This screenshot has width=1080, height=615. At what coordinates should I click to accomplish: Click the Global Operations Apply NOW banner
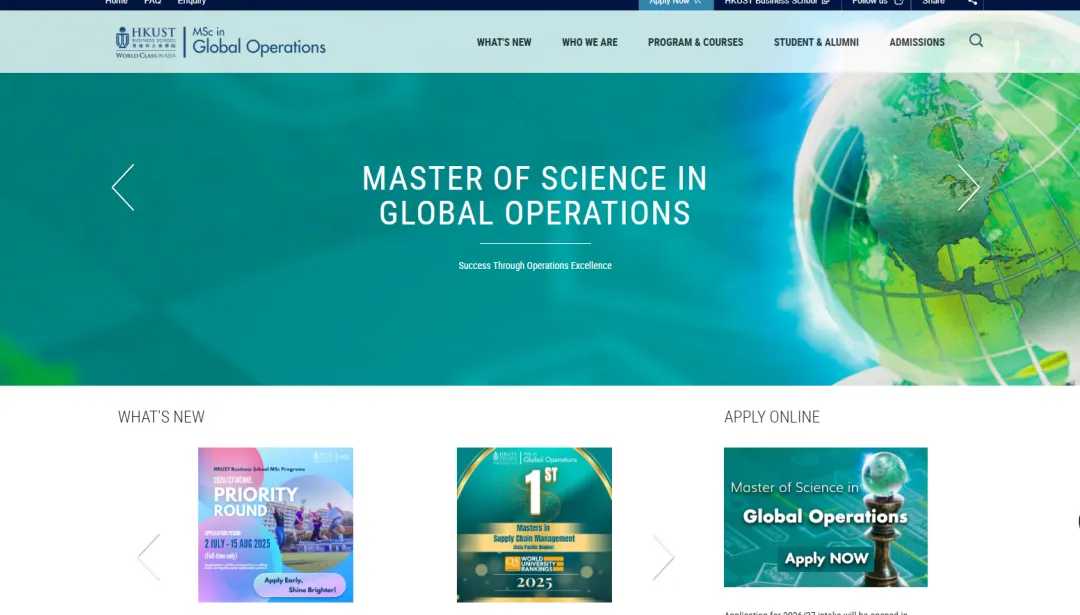825,517
